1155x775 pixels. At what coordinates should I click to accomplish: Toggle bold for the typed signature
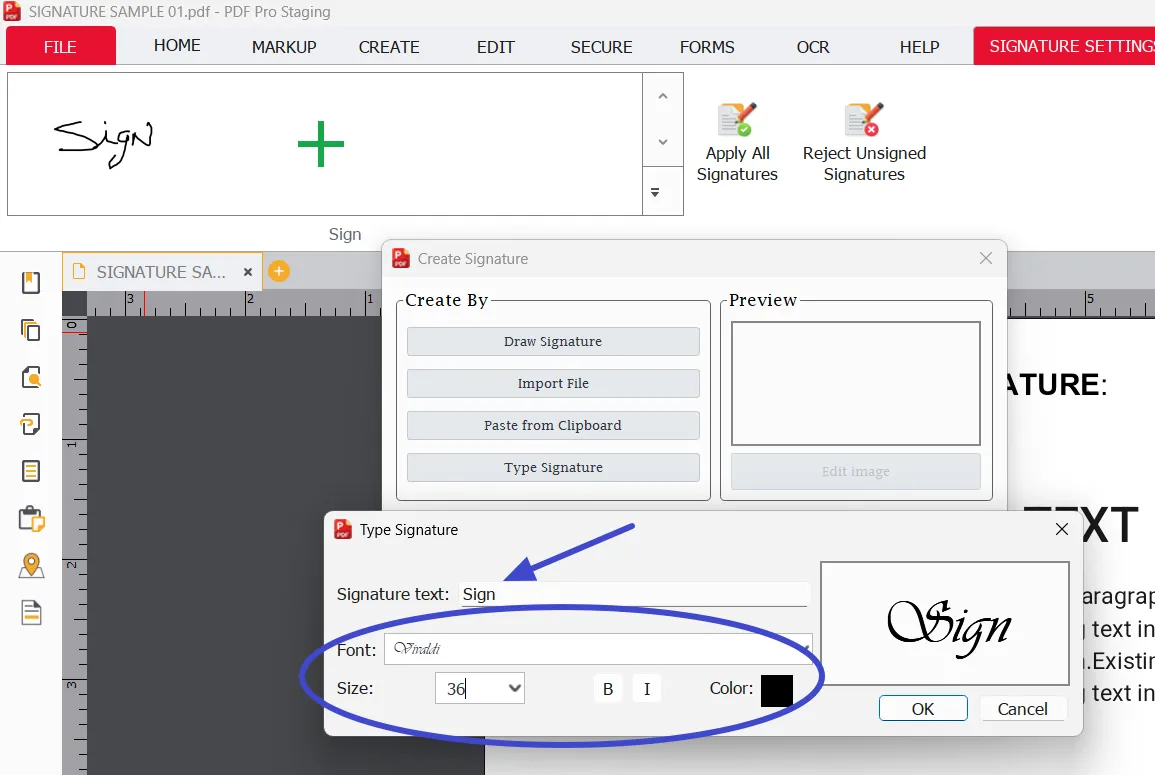point(608,689)
